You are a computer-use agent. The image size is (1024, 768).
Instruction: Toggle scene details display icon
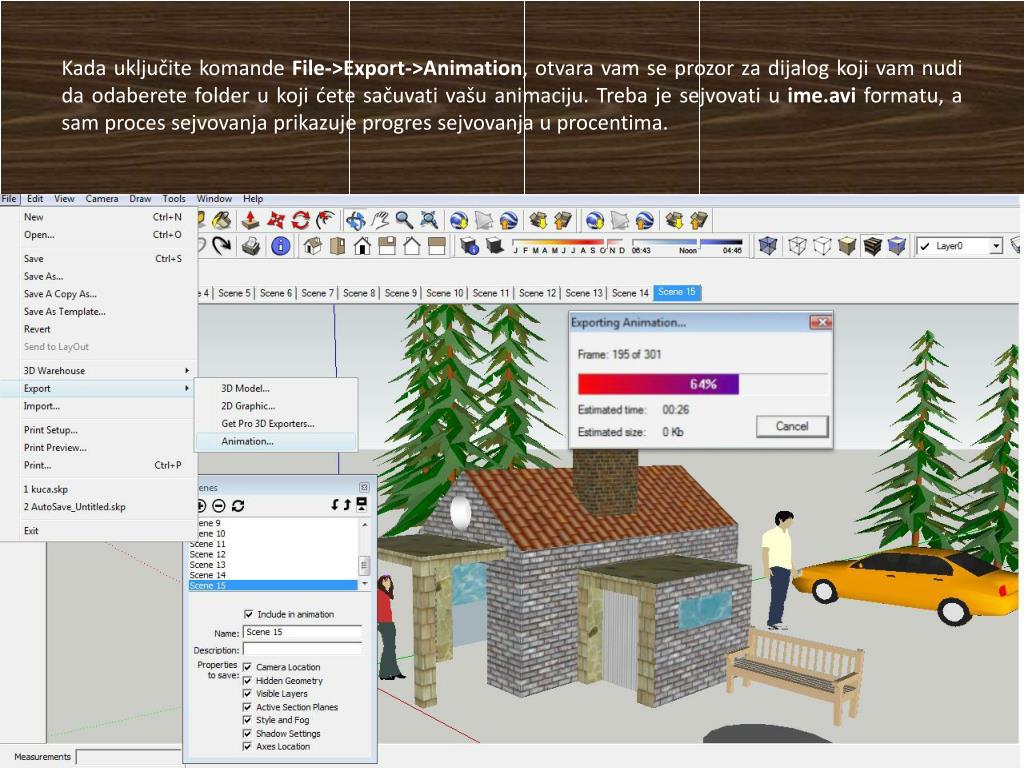[361, 504]
